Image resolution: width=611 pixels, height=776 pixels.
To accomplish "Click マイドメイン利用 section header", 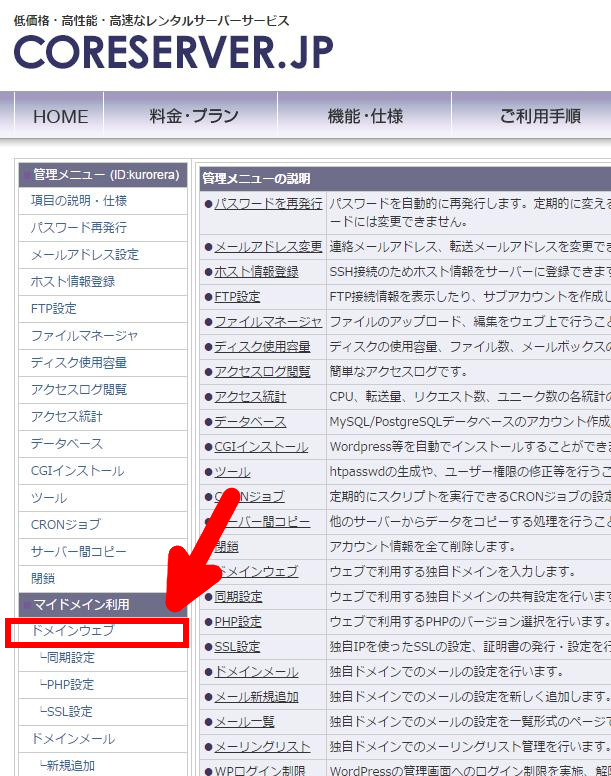I will (103, 605).
